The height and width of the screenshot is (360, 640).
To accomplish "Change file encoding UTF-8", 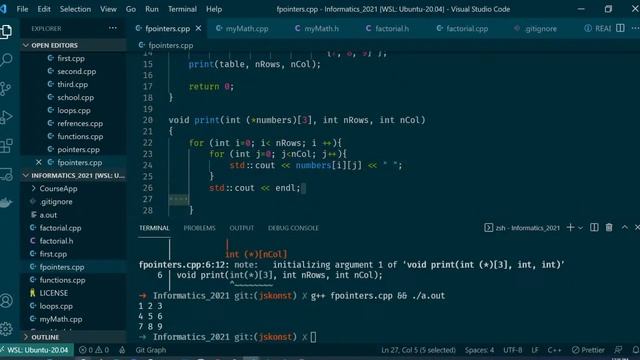I will [513, 350].
